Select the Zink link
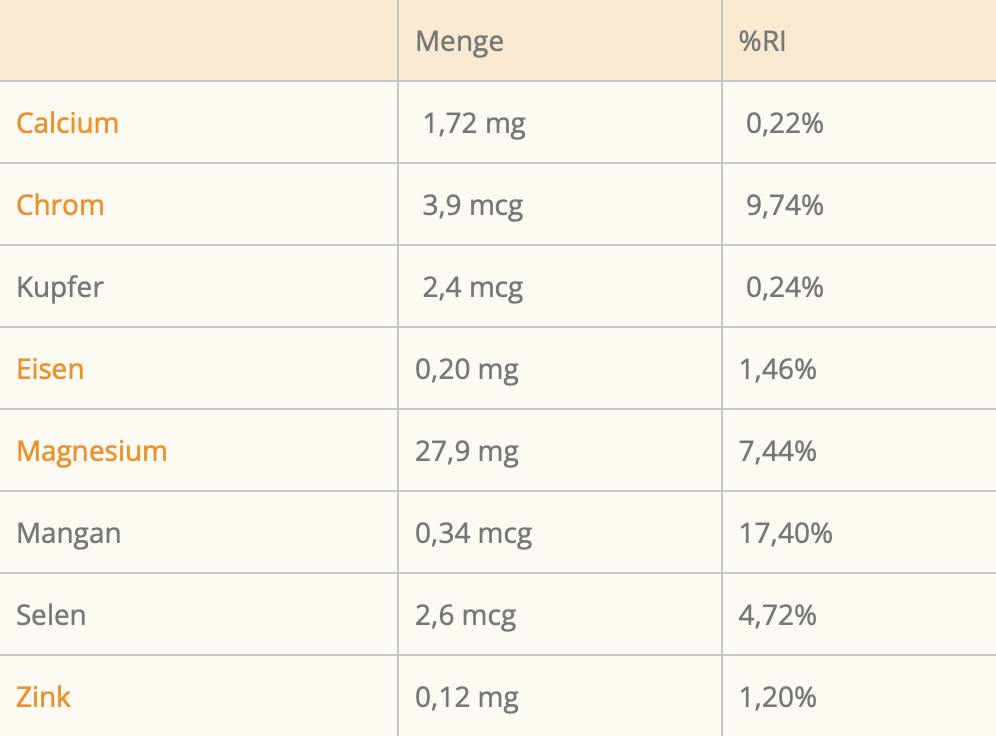Viewport: 996px width, 736px height. 44,697
